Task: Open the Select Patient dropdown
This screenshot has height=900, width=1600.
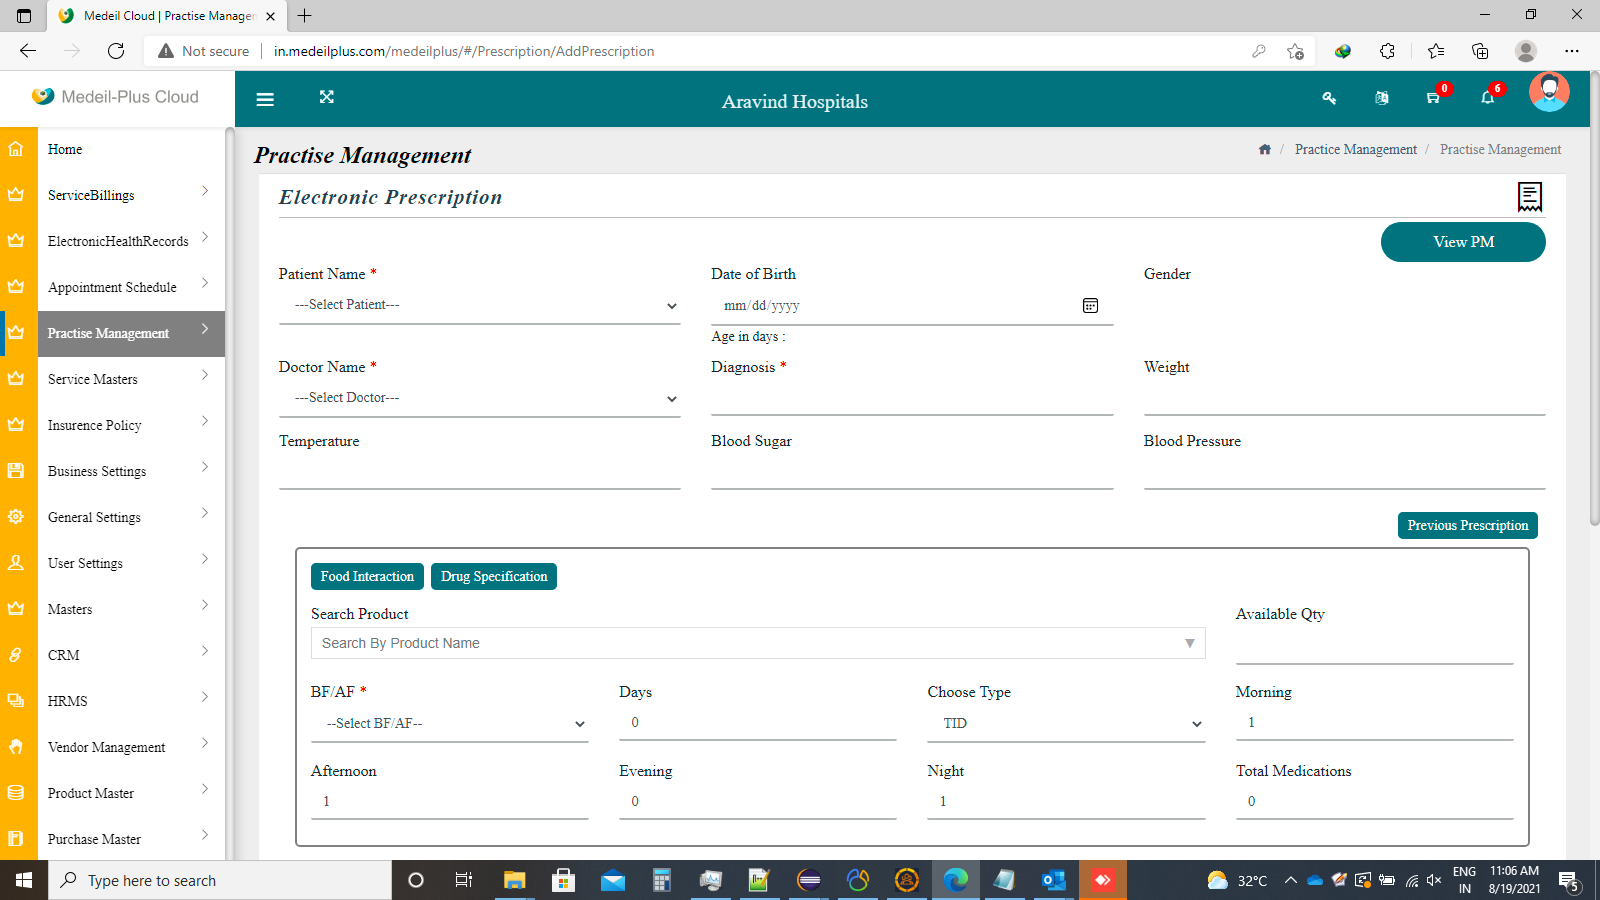Action: point(480,305)
